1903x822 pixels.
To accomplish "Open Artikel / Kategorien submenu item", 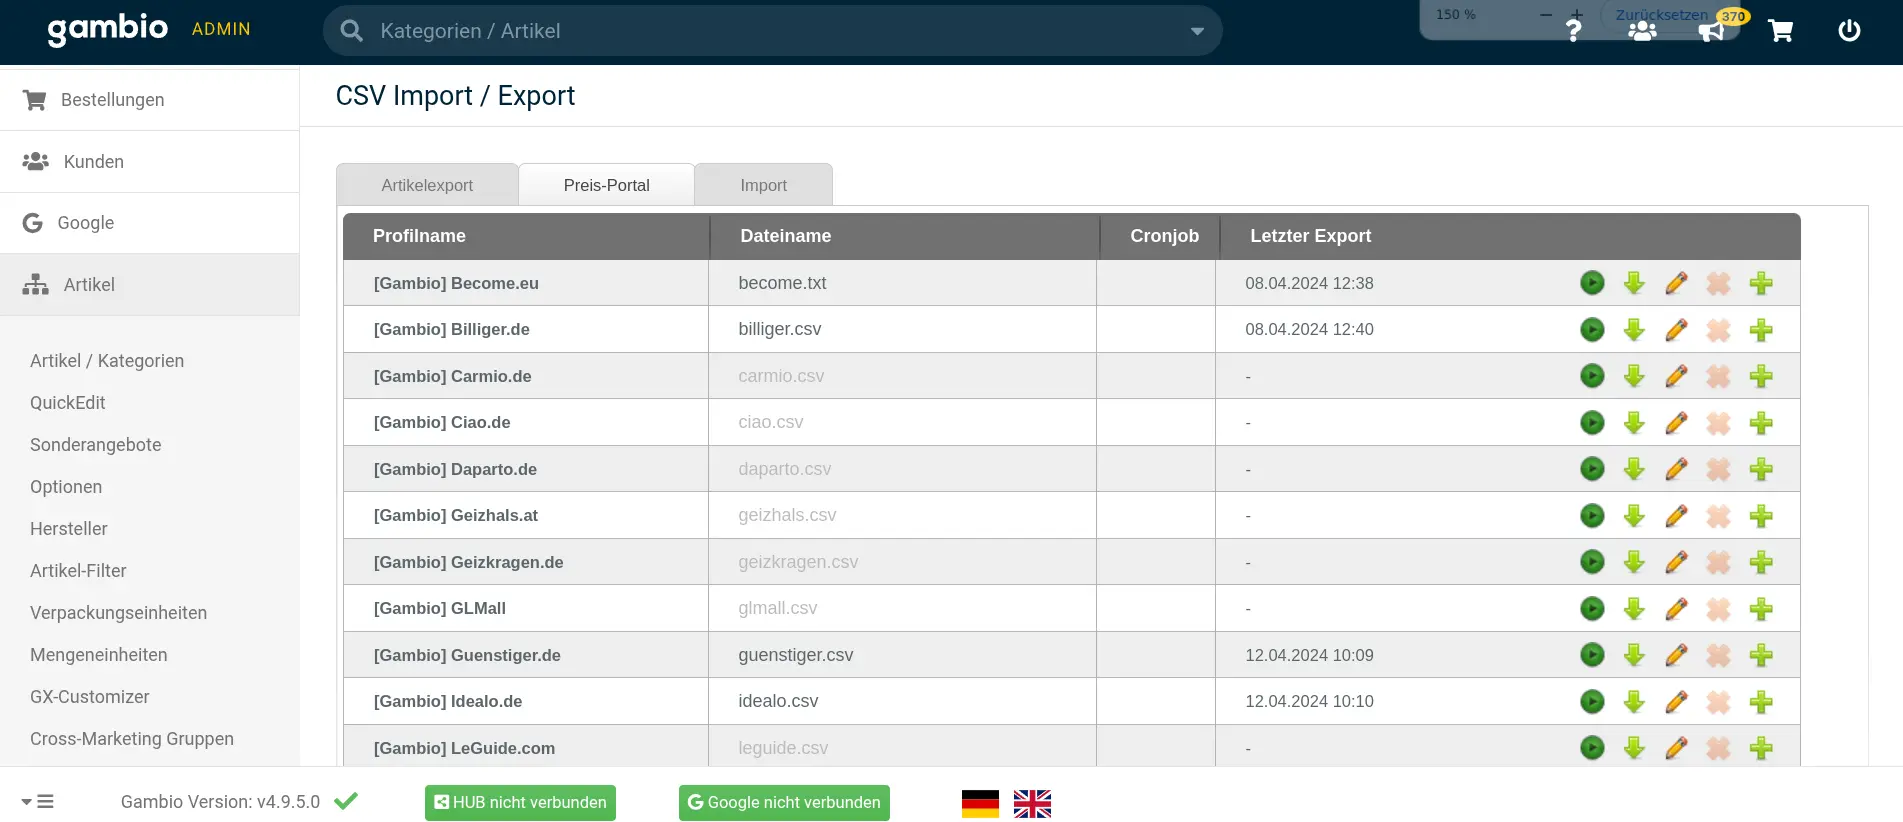I will coord(107,361).
